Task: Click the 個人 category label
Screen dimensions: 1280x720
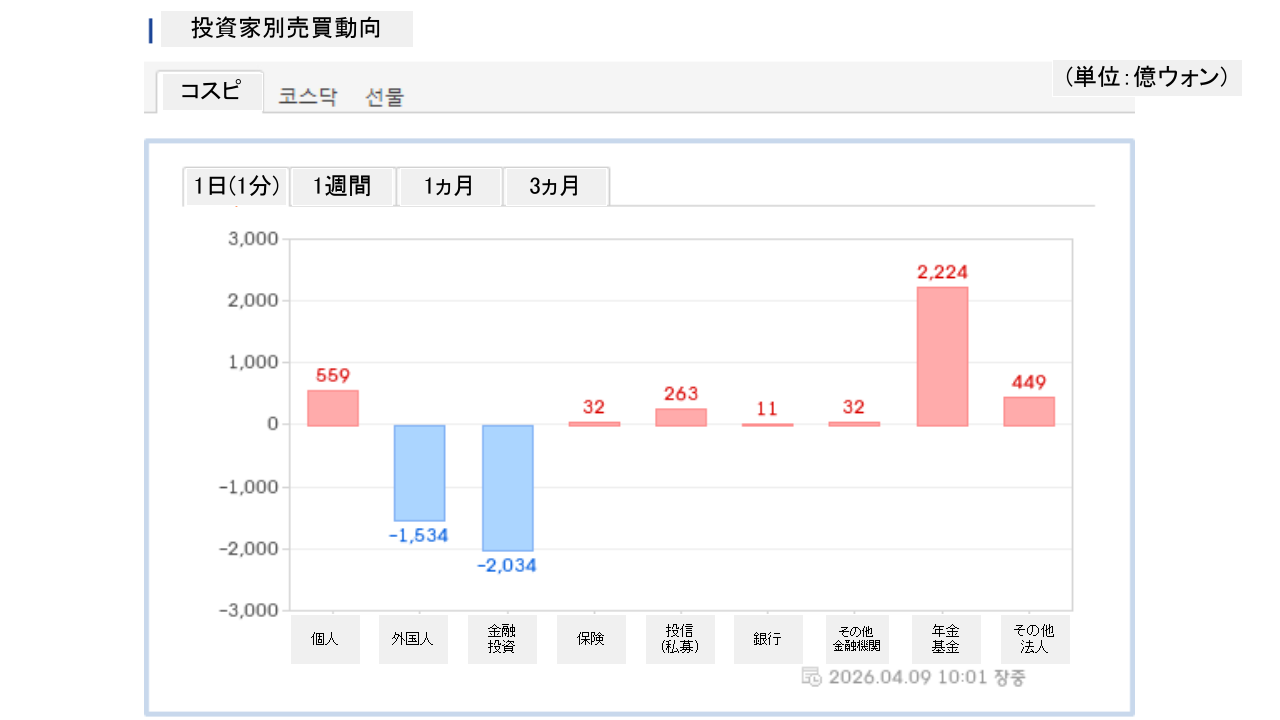Action: point(325,639)
